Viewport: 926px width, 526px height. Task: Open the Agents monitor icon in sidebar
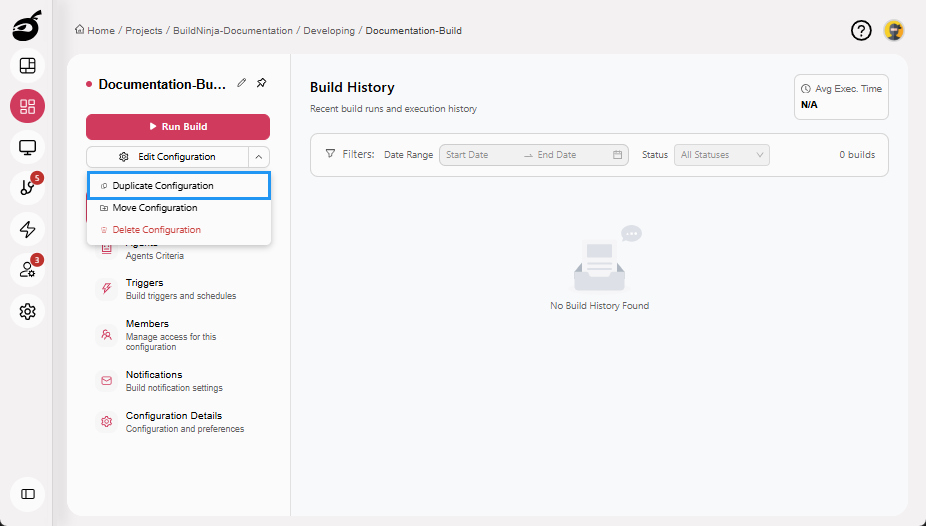(x=28, y=147)
